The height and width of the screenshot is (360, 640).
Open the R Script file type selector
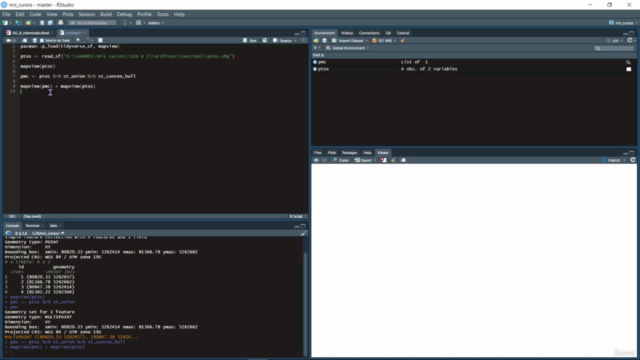click(x=297, y=216)
